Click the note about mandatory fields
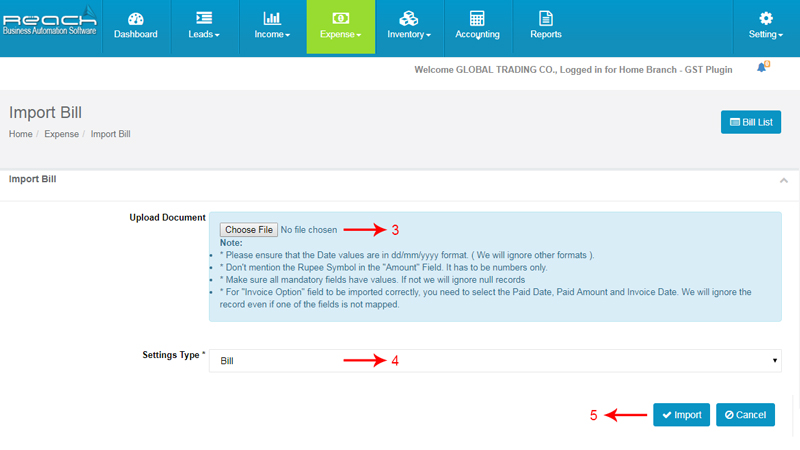 372,280
